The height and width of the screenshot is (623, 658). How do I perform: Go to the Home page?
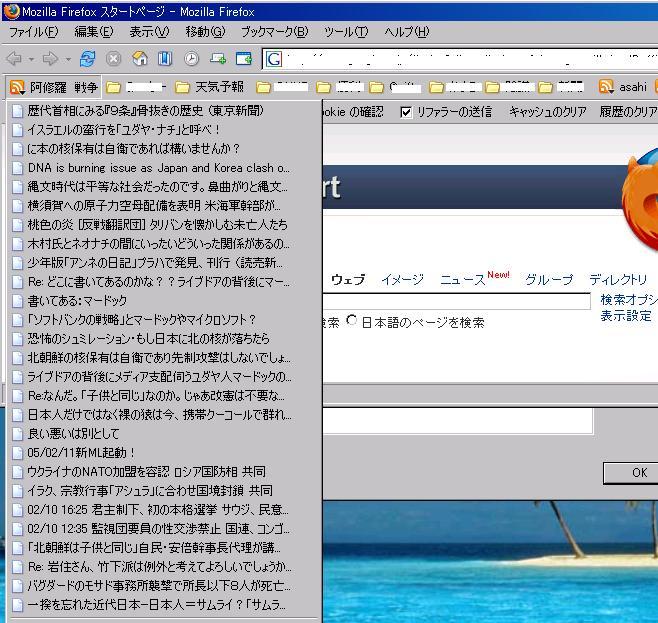click(x=140, y=59)
